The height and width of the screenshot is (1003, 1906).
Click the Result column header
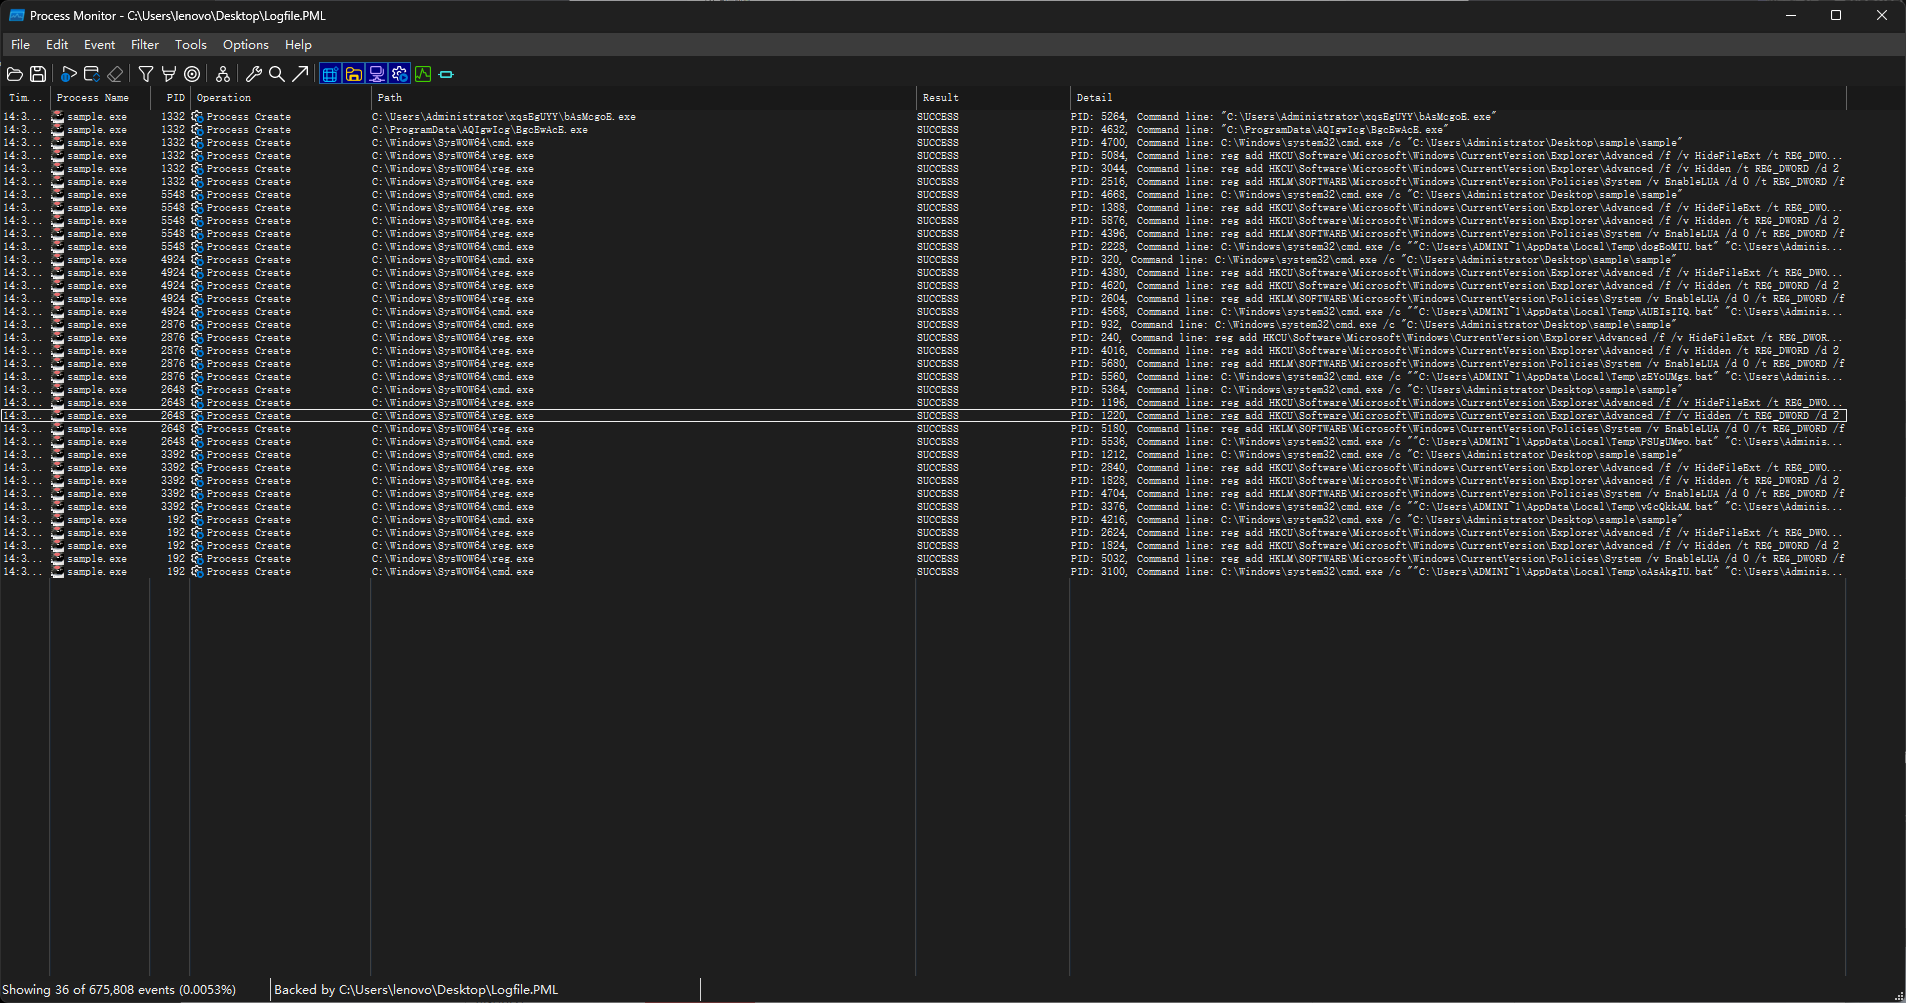[x=992, y=98]
